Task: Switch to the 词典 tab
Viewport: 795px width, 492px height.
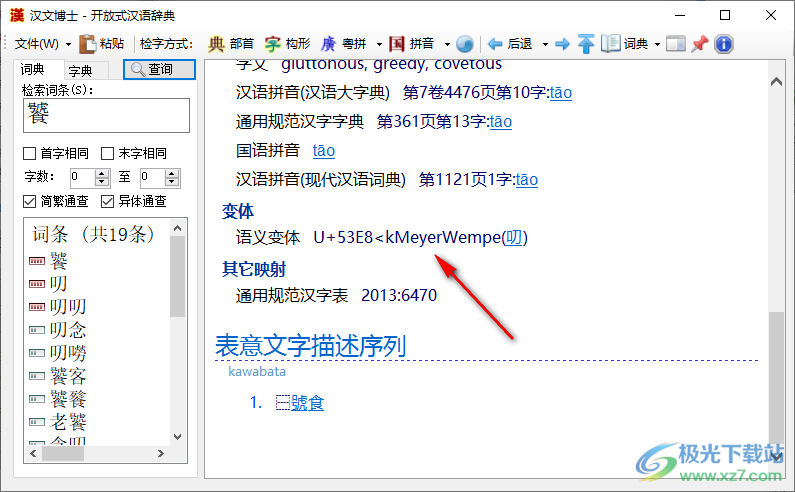Action: pos(33,69)
